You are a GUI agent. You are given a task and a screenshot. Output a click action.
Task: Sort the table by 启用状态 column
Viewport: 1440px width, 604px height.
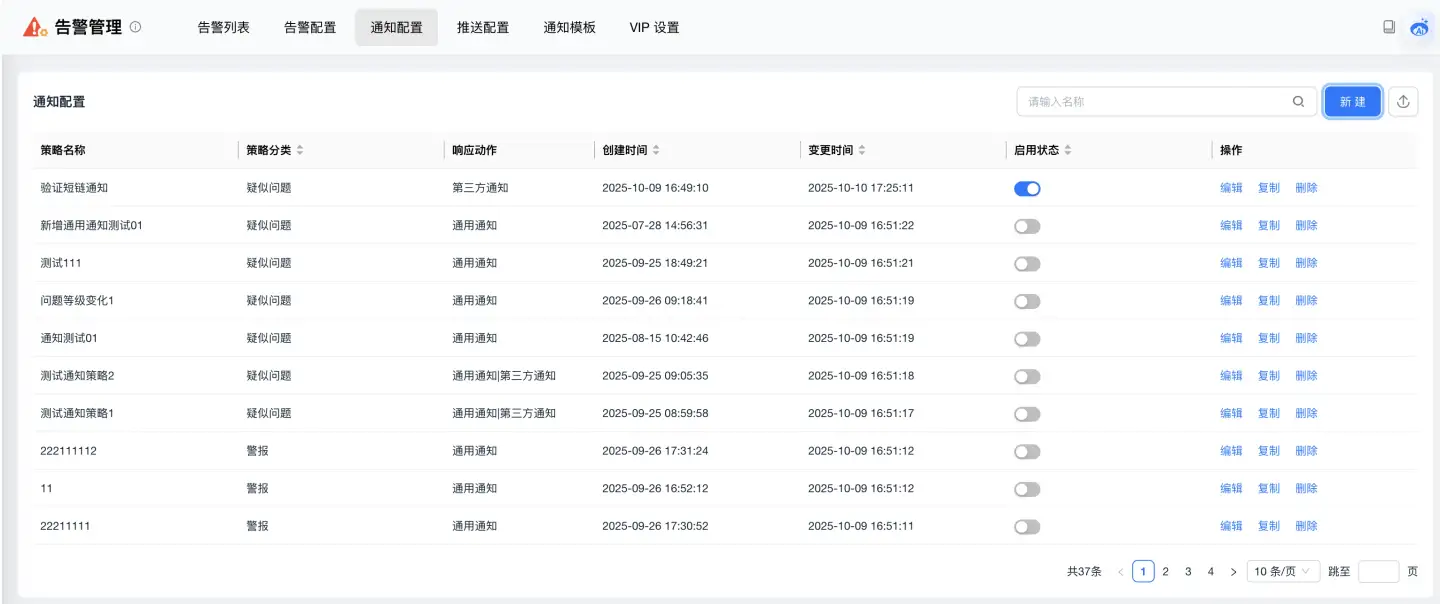click(x=1066, y=149)
